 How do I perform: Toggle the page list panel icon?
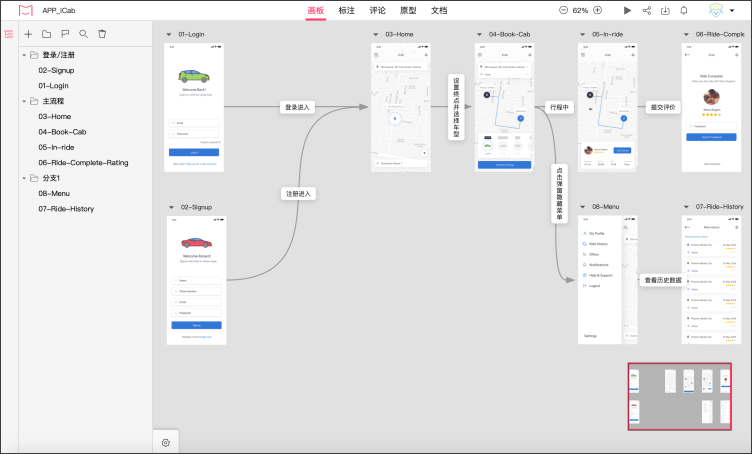point(9,34)
